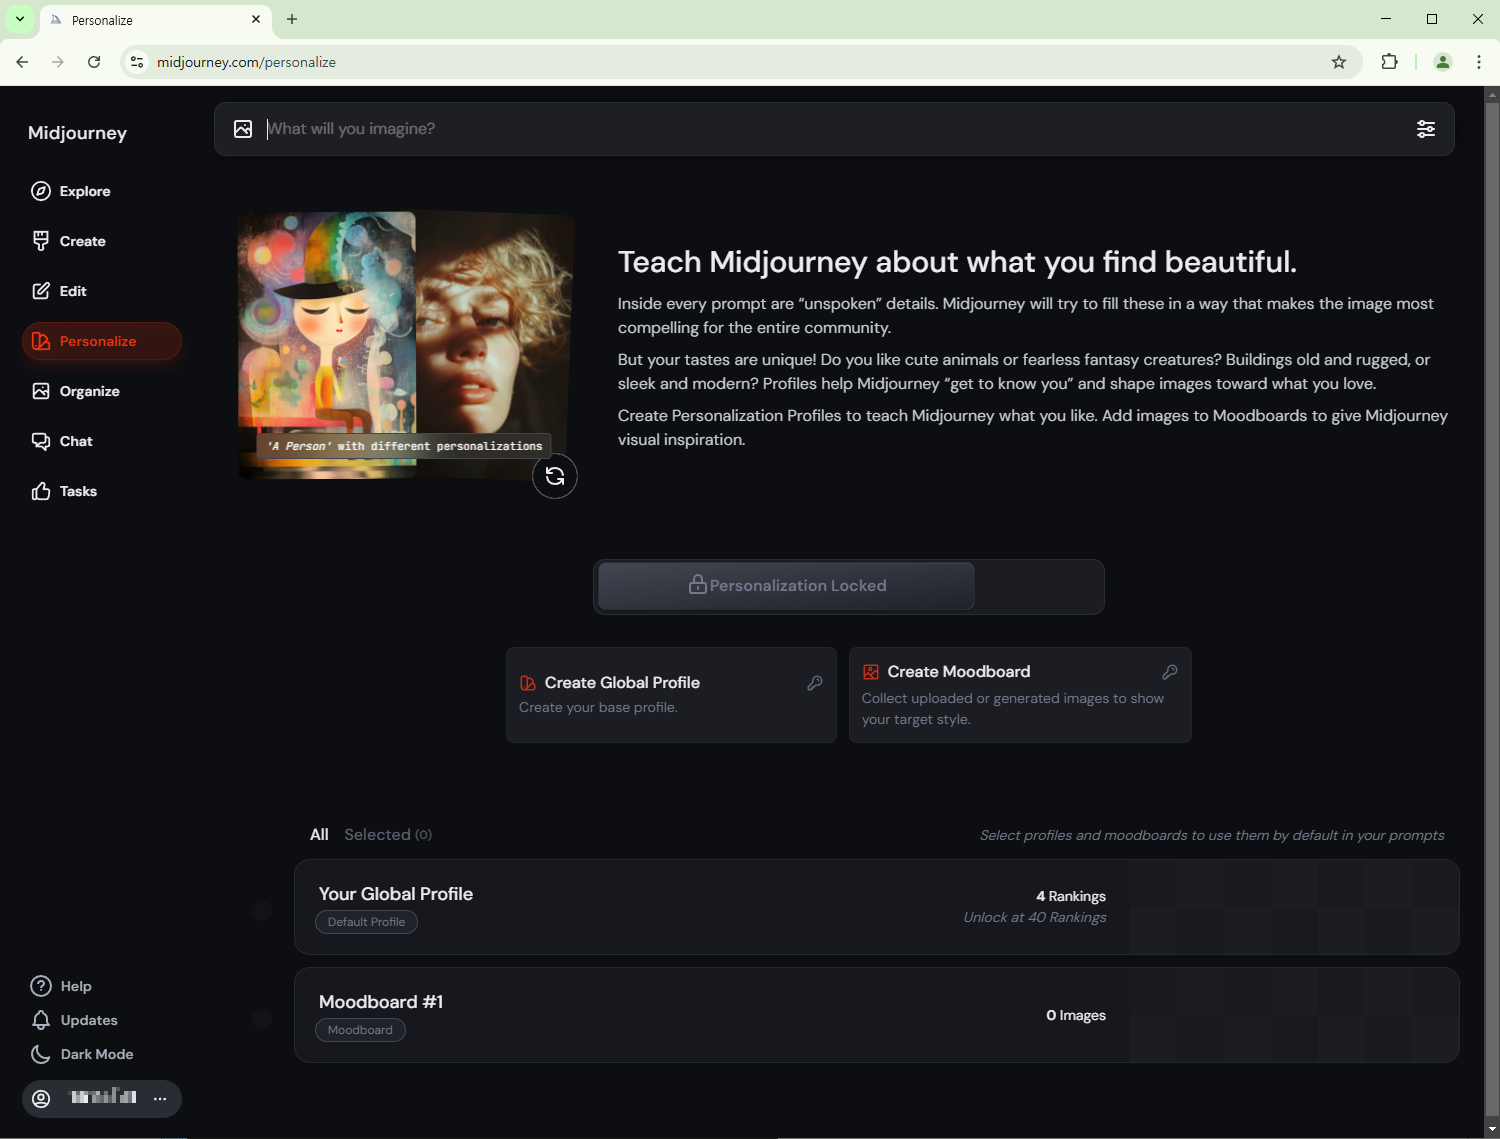Refresh the personalization example images
The height and width of the screenshot is (1139, 1500).
[555, 476]
